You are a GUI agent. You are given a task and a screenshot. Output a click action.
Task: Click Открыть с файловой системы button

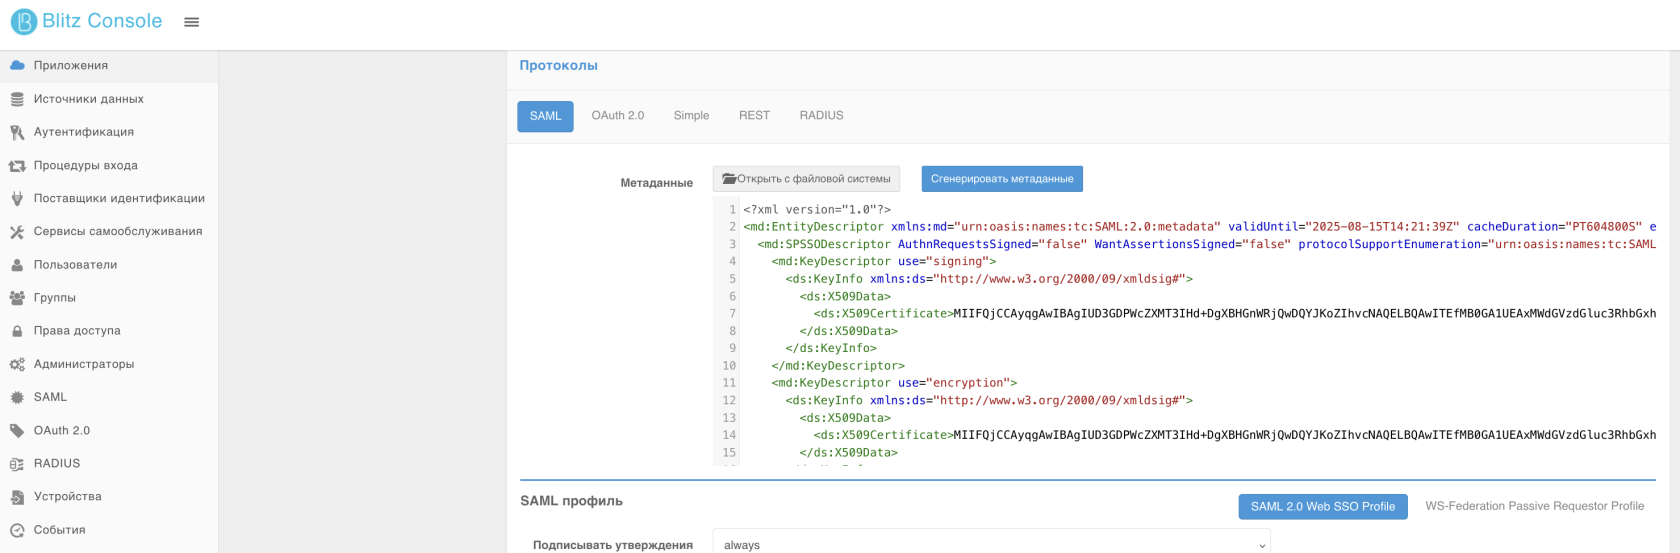point(806,179)
